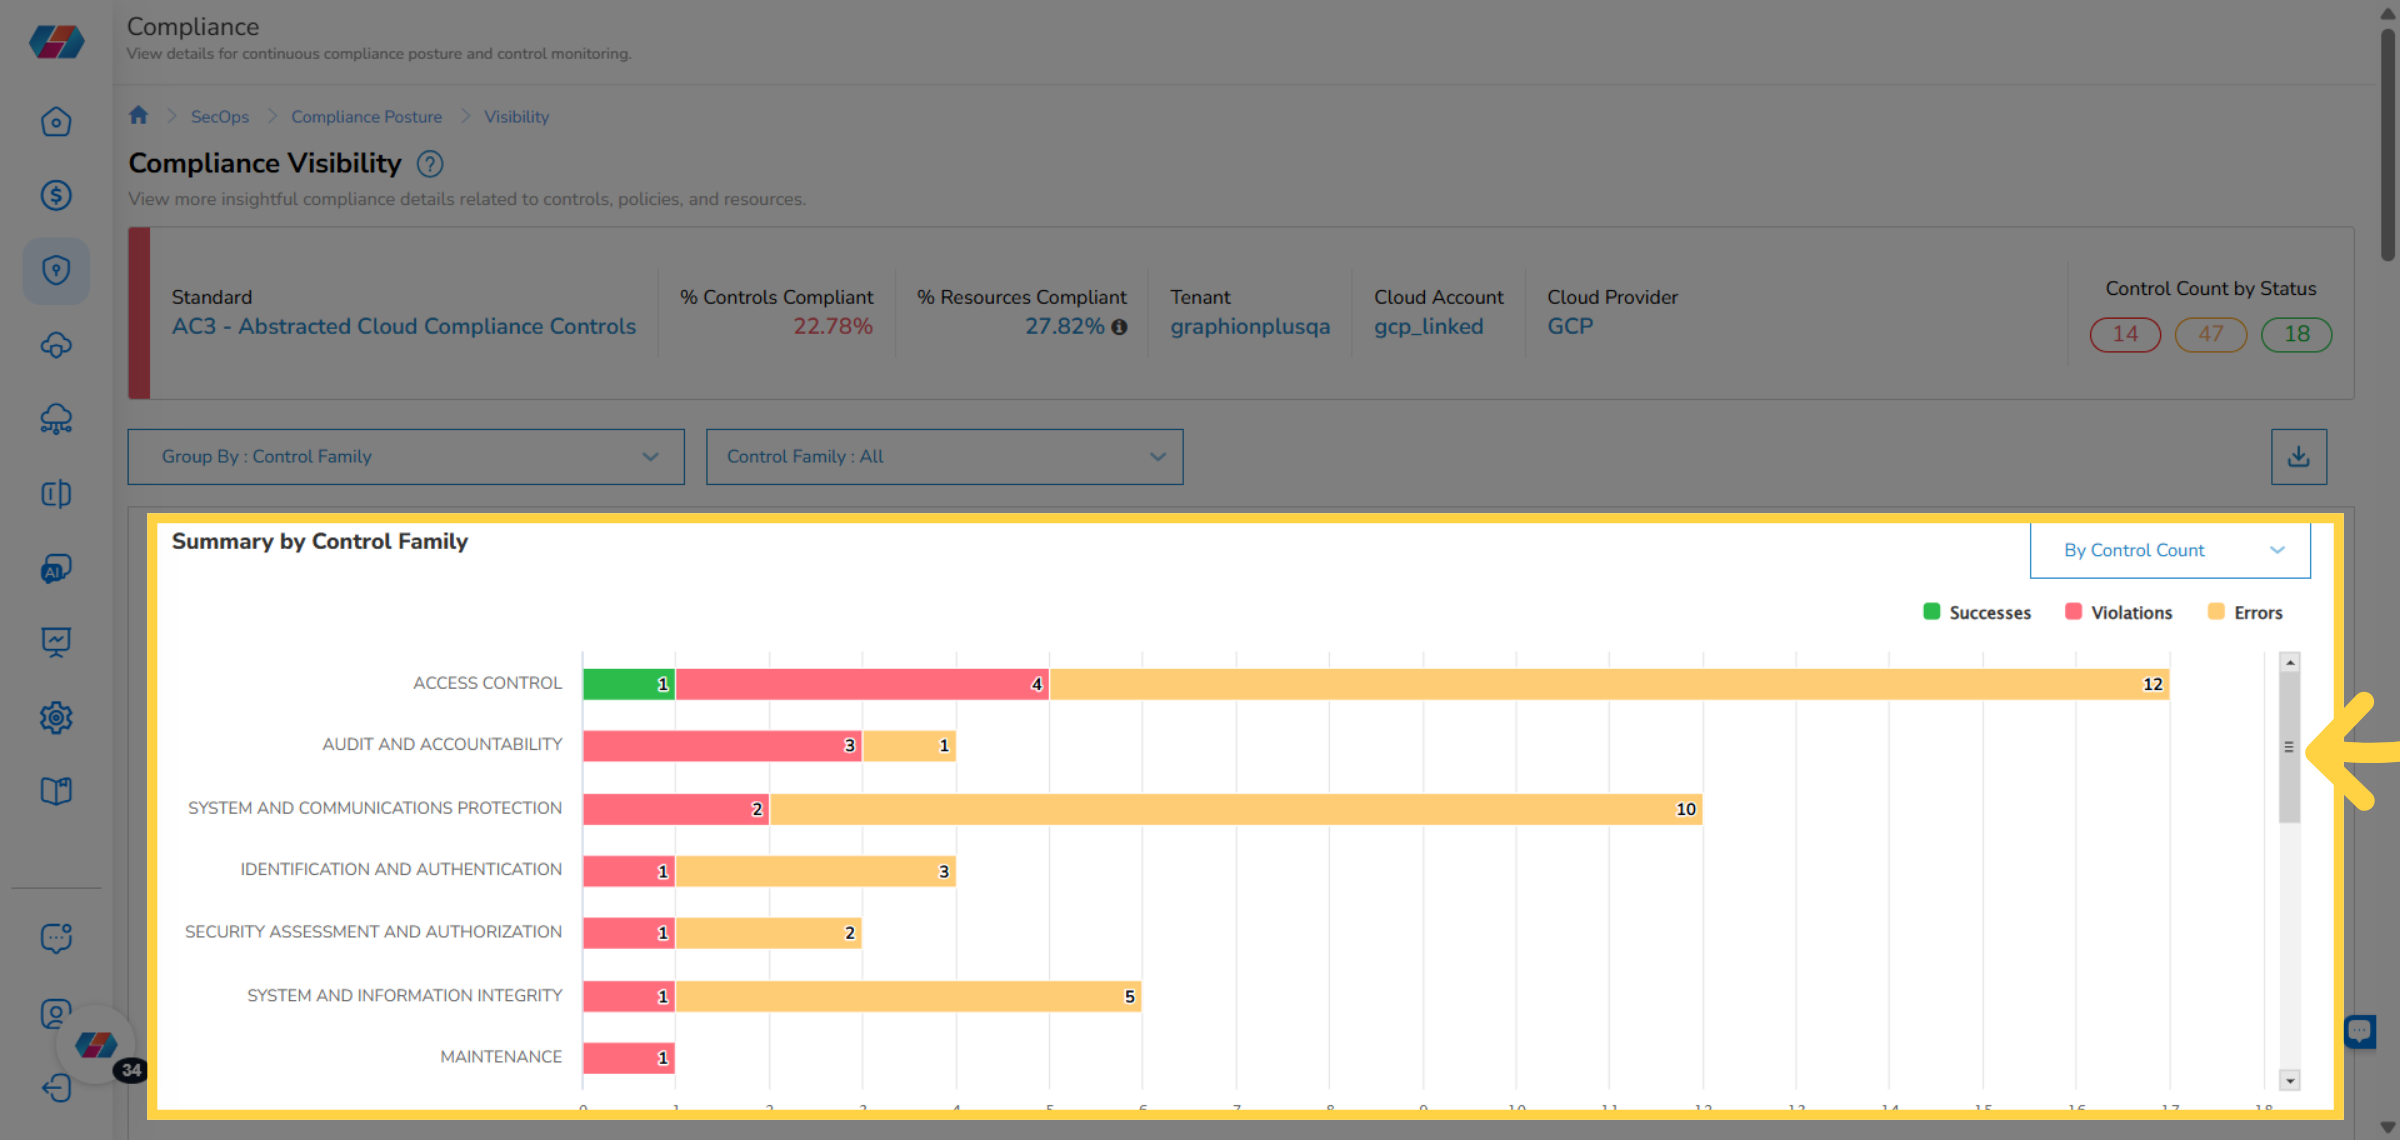2400x1140 pixels.
Task: Click the download export icon beside the filters
Action: 2299,456
